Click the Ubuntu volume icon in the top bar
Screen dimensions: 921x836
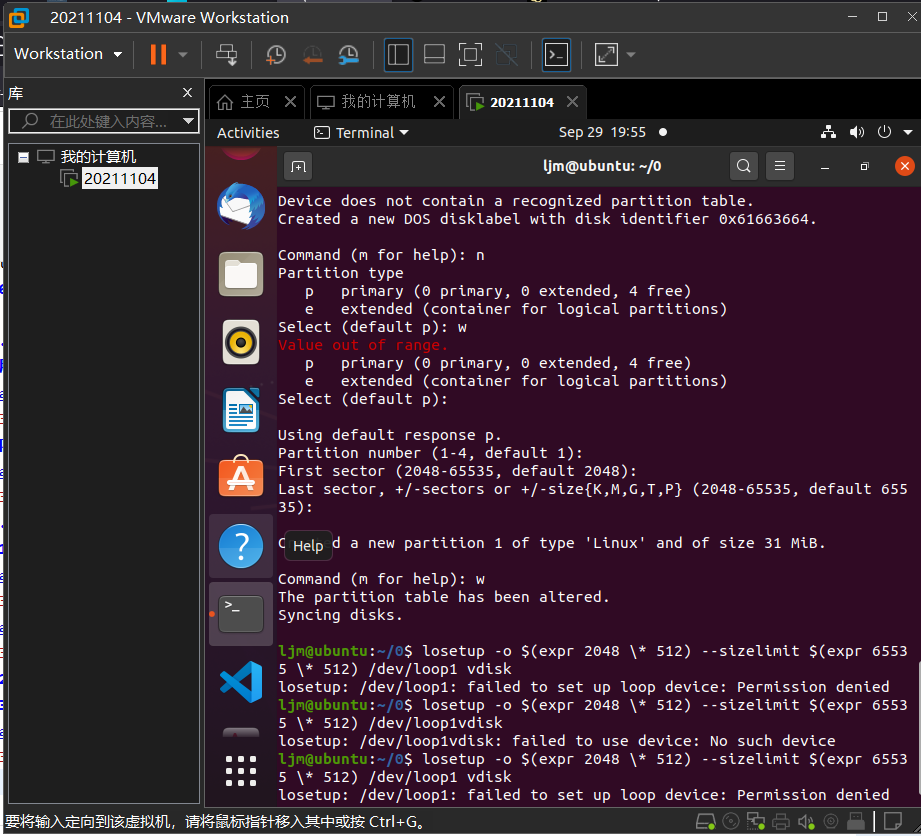[856, 132]
